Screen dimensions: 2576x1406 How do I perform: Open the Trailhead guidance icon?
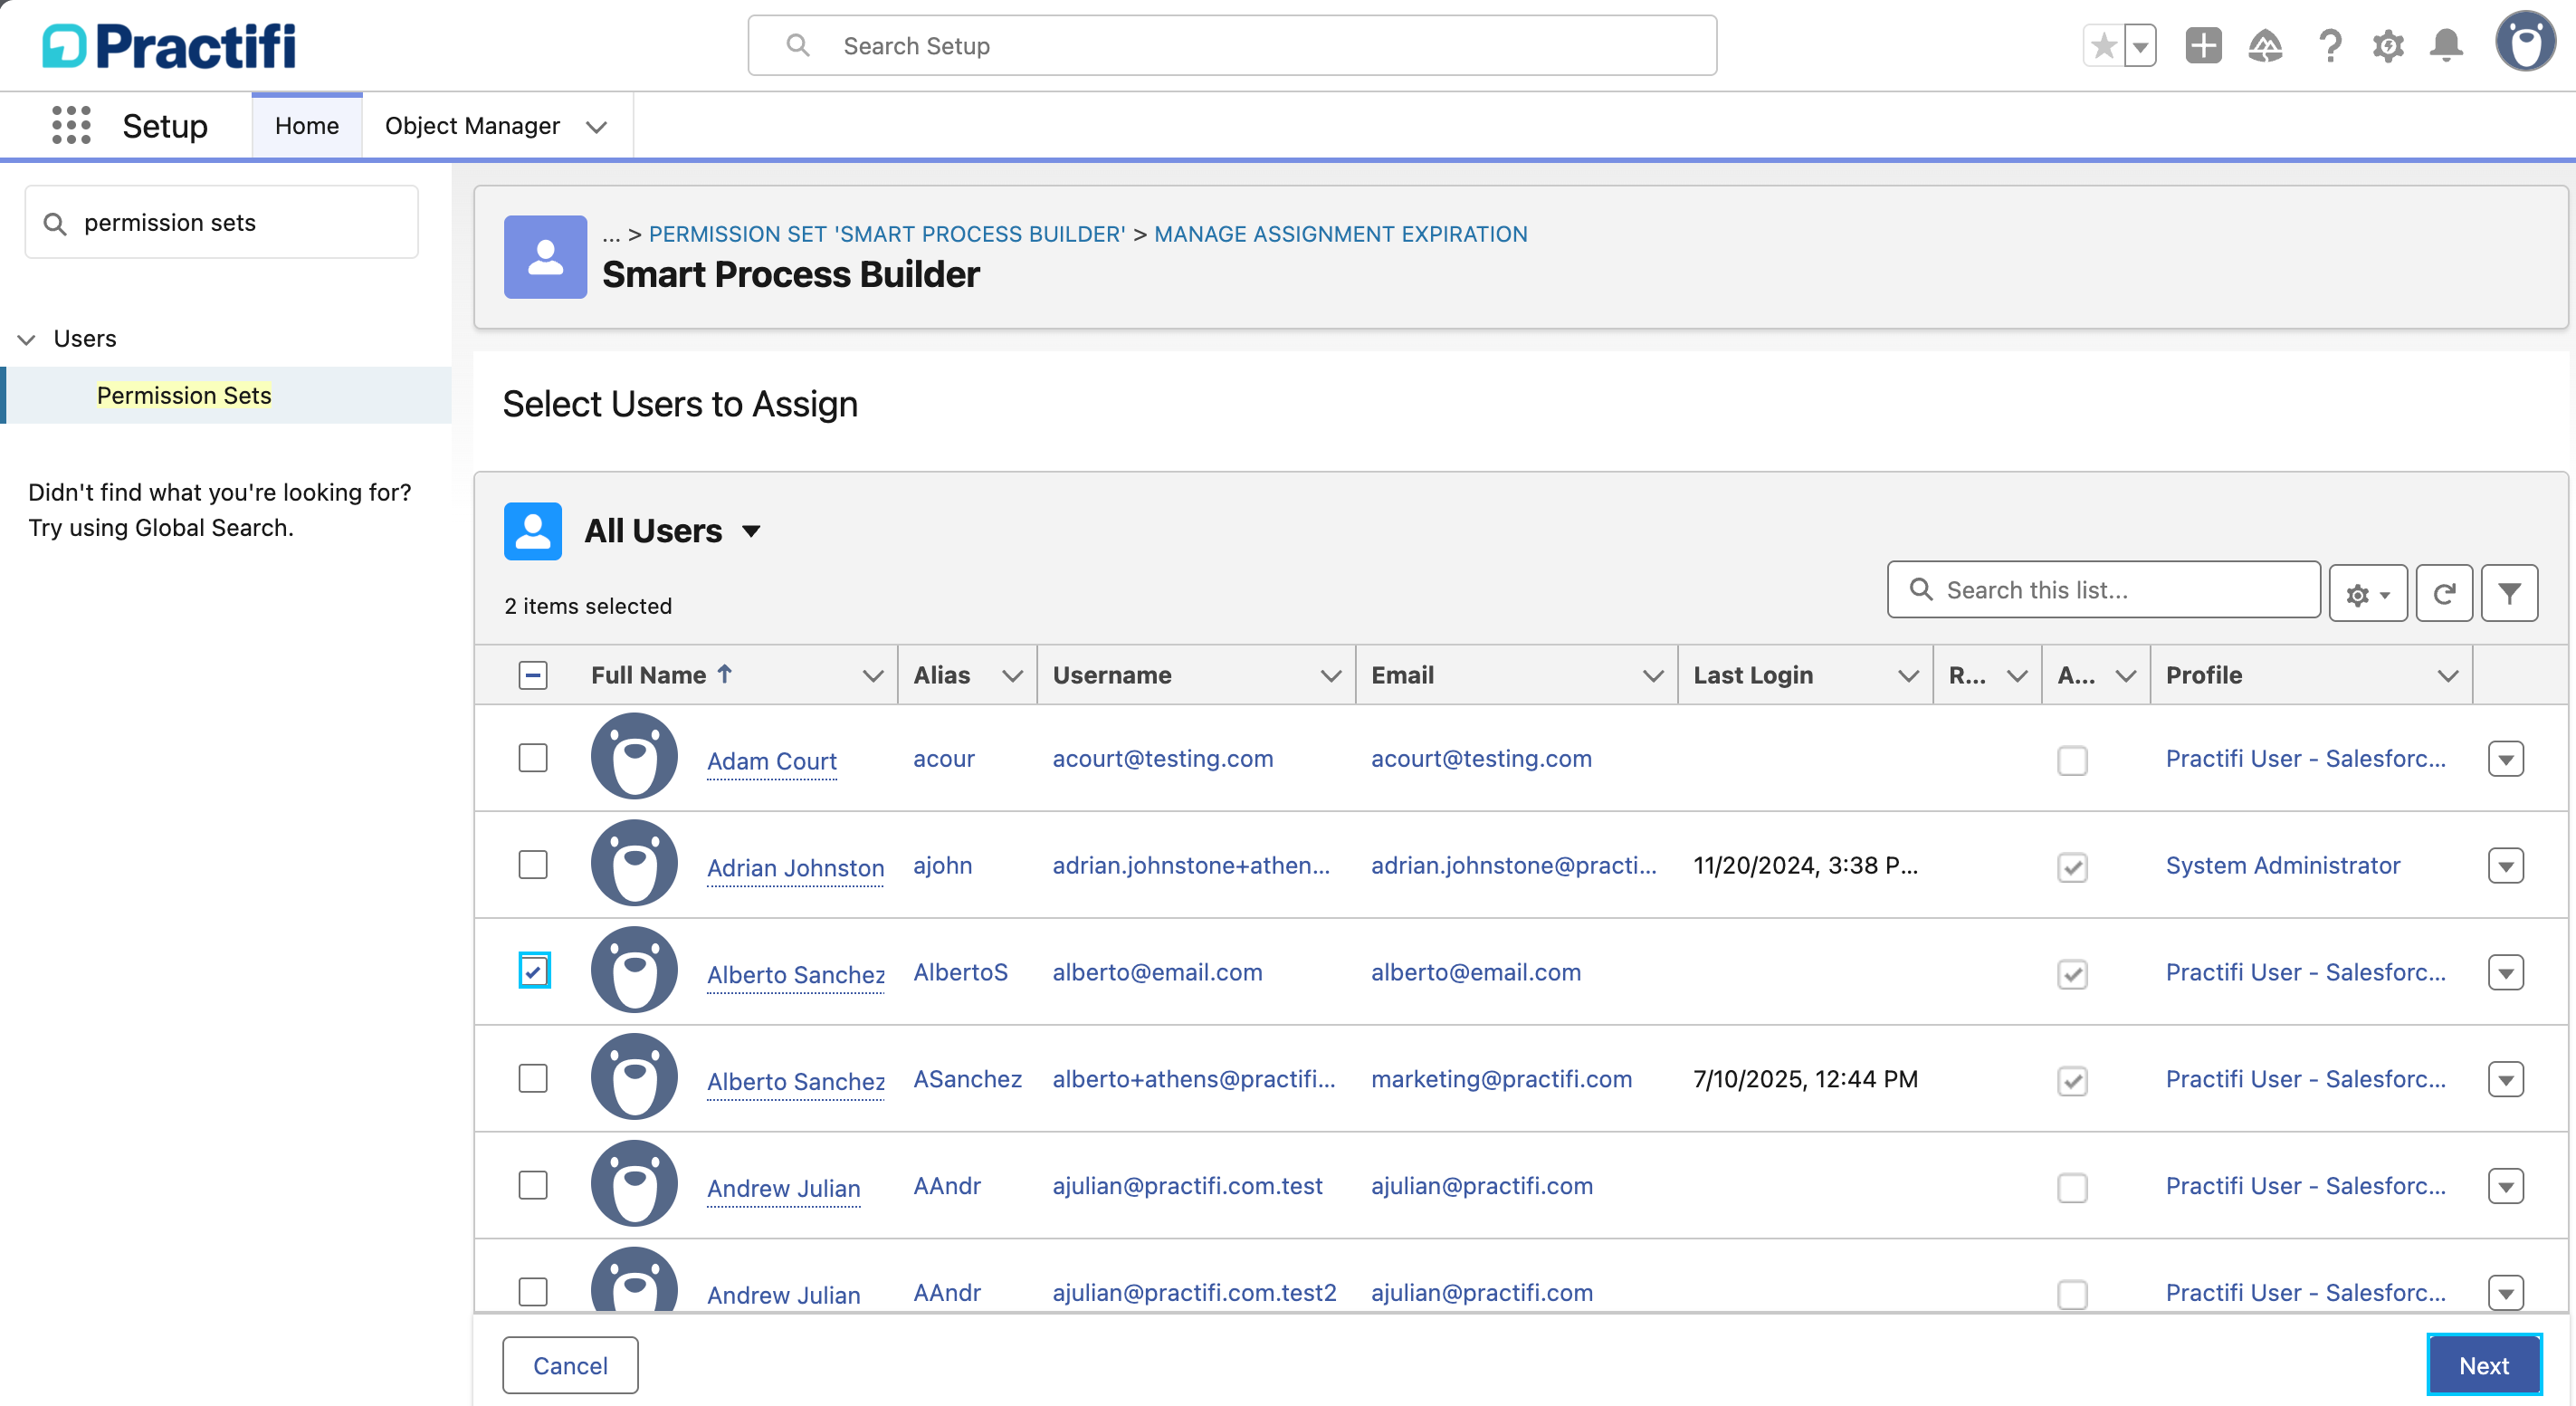2265,46
